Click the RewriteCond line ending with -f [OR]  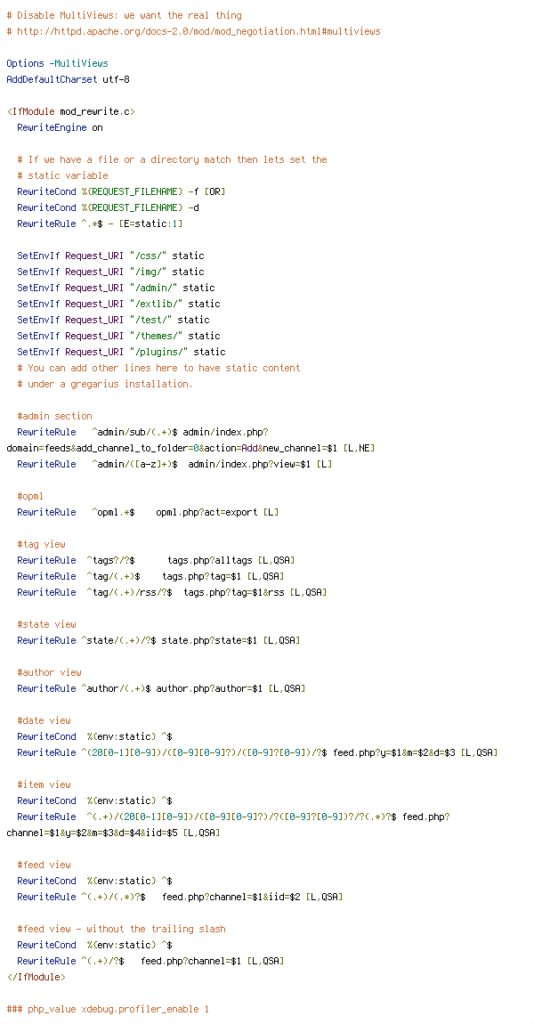coord(121,191)
